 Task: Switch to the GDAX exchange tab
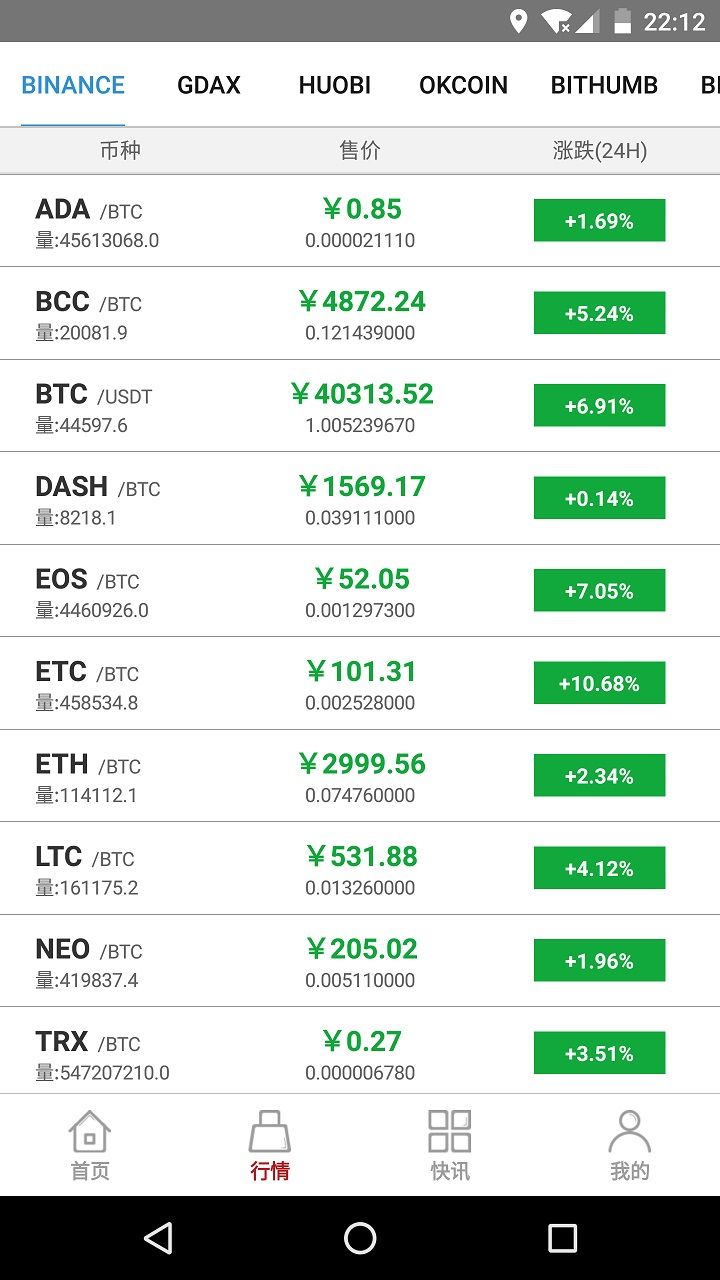click(209, 85)
